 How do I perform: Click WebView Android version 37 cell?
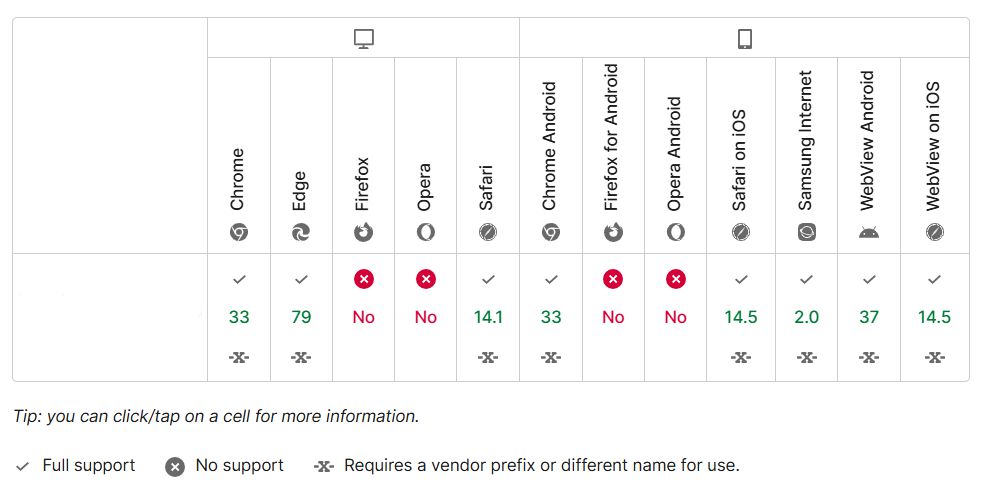pyautogui.click(x=869, y=317)
